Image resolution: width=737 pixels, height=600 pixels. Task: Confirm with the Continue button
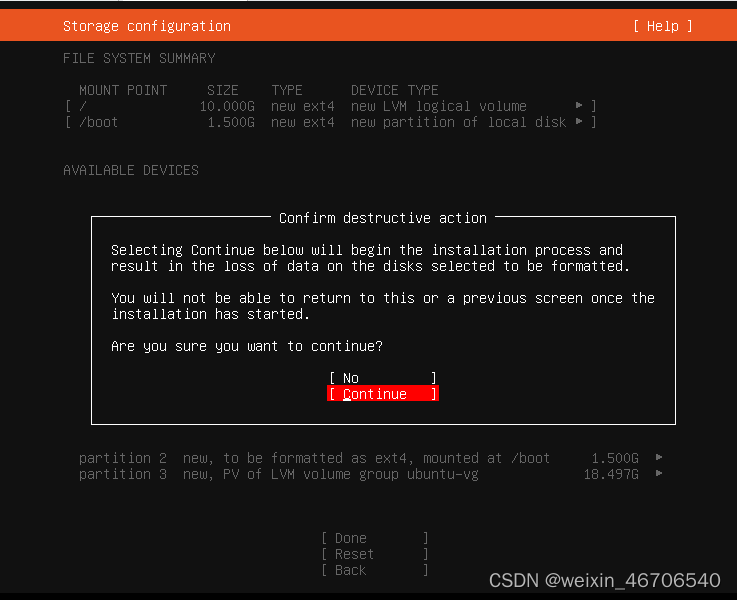tap(383, 394)
